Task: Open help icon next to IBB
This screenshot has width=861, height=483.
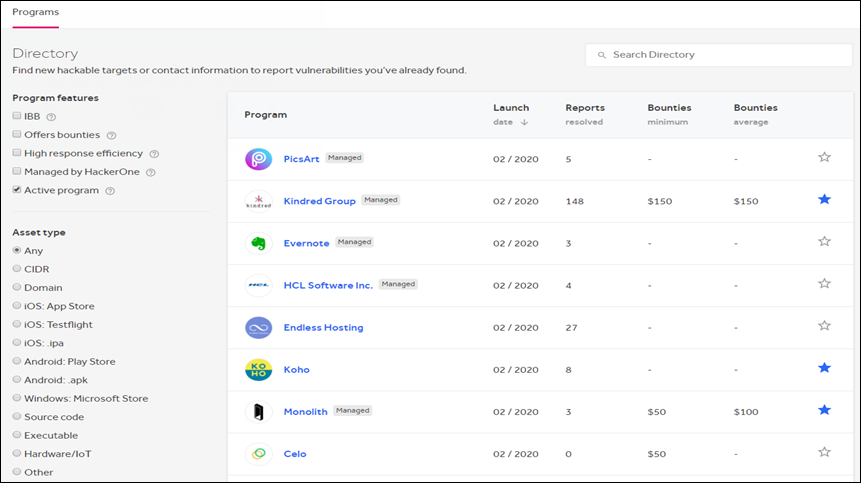Action: (51, 117)
